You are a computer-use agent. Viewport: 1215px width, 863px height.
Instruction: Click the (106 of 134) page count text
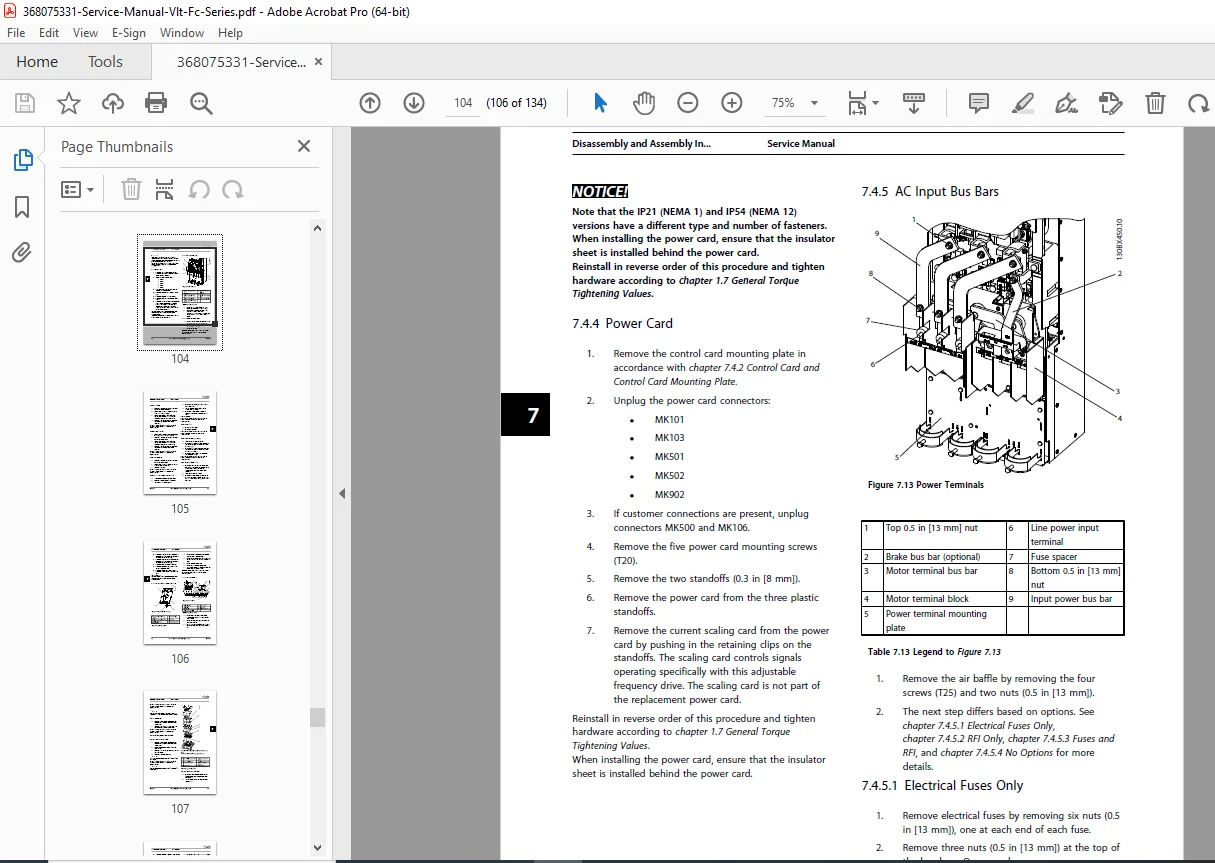coord(516,103)
